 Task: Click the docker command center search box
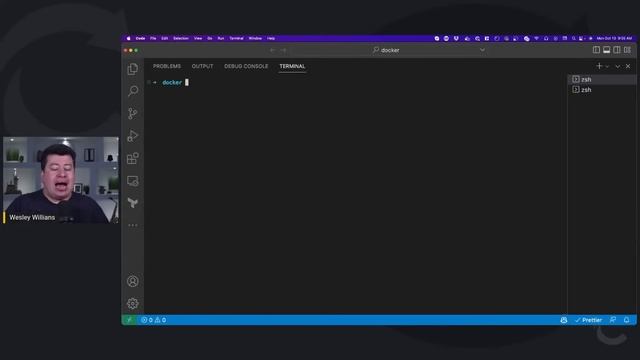(x=386, y=50)
